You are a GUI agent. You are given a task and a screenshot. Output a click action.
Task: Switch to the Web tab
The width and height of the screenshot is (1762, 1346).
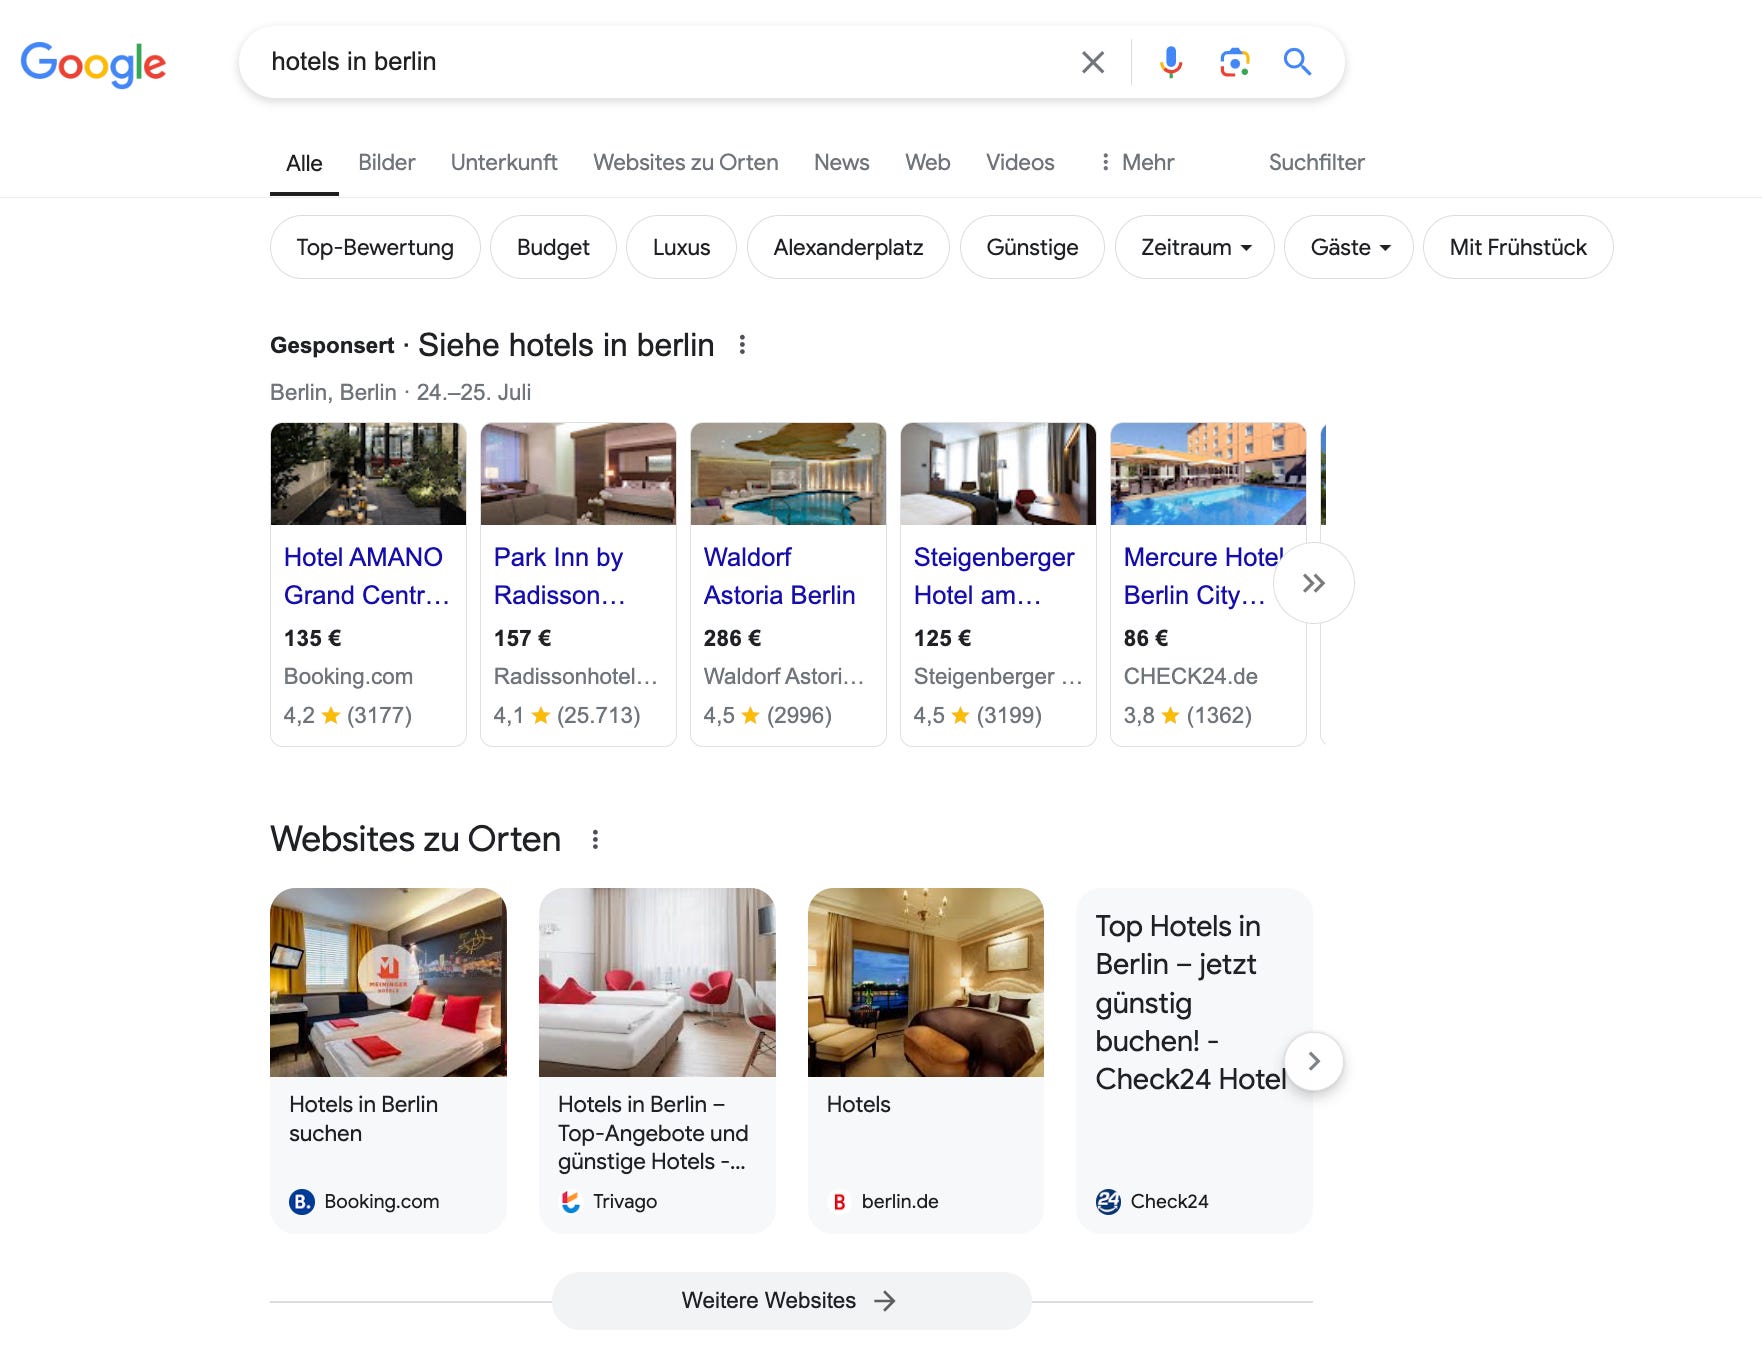tap(928, 162)
